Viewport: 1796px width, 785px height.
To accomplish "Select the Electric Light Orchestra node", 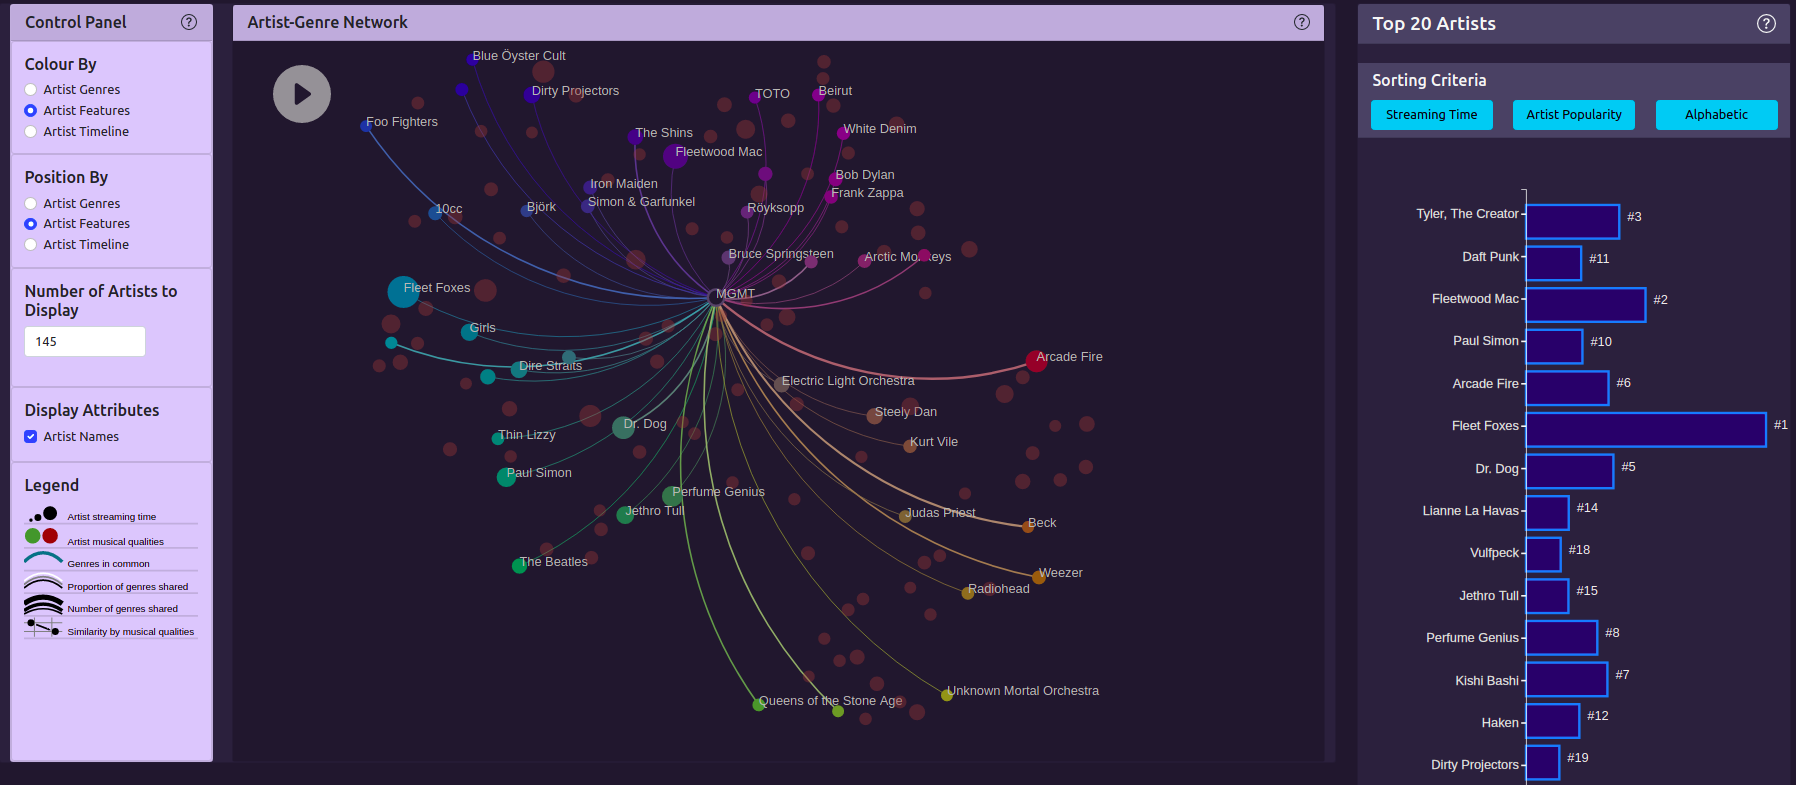I will point(781,385).
